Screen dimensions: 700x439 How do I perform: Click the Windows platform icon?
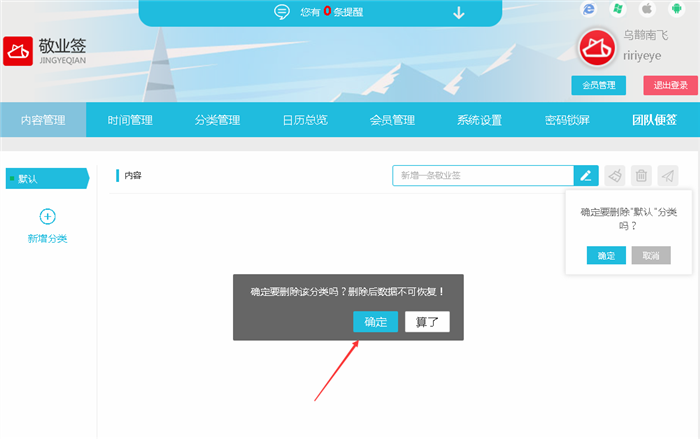[x=617, y=9]
